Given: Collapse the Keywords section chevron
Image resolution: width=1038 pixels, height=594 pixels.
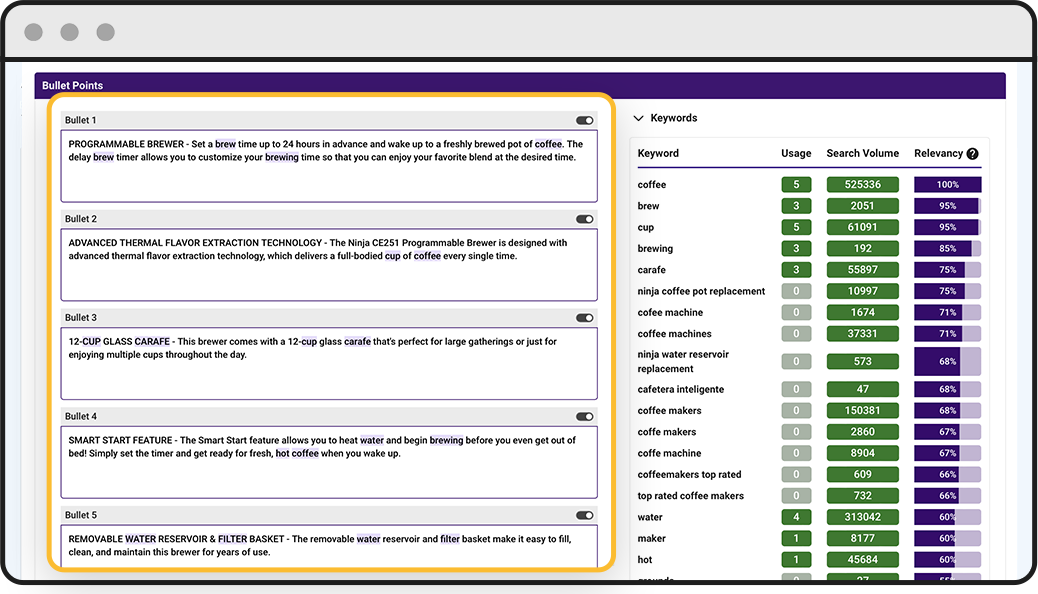Looking at the screenshot, I should (639, 118).
